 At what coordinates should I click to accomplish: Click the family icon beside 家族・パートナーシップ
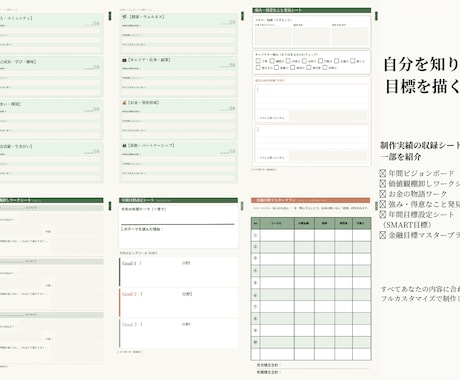pyautogui.click(x=124, y=146)
